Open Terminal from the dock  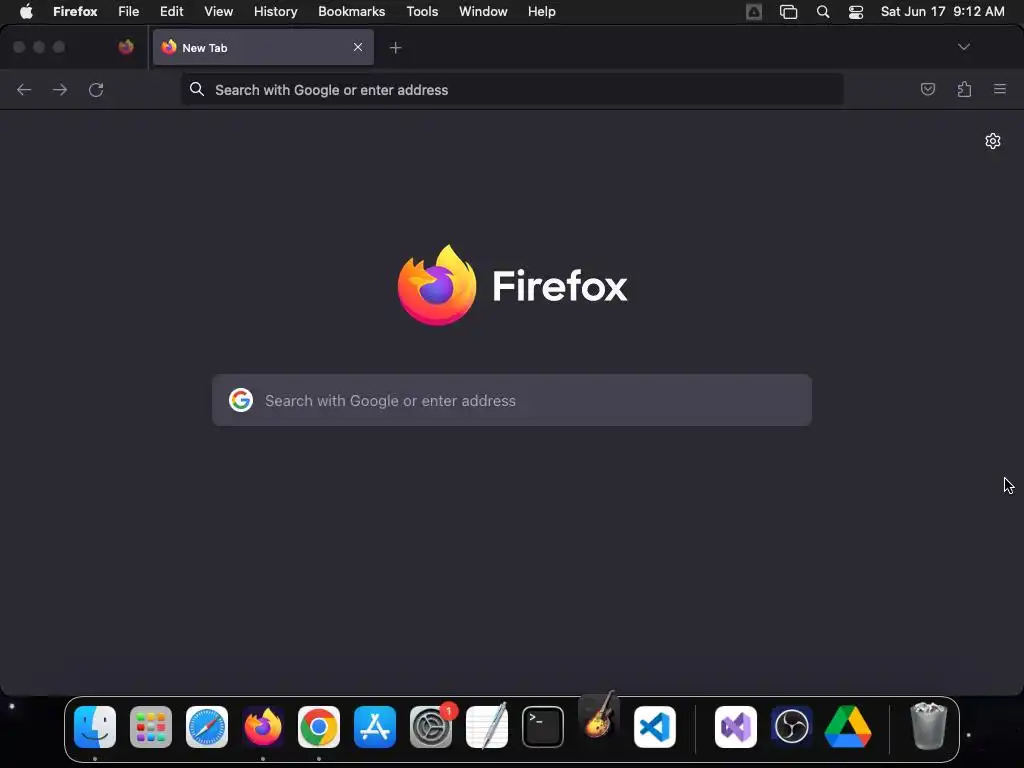click(543, 727)
